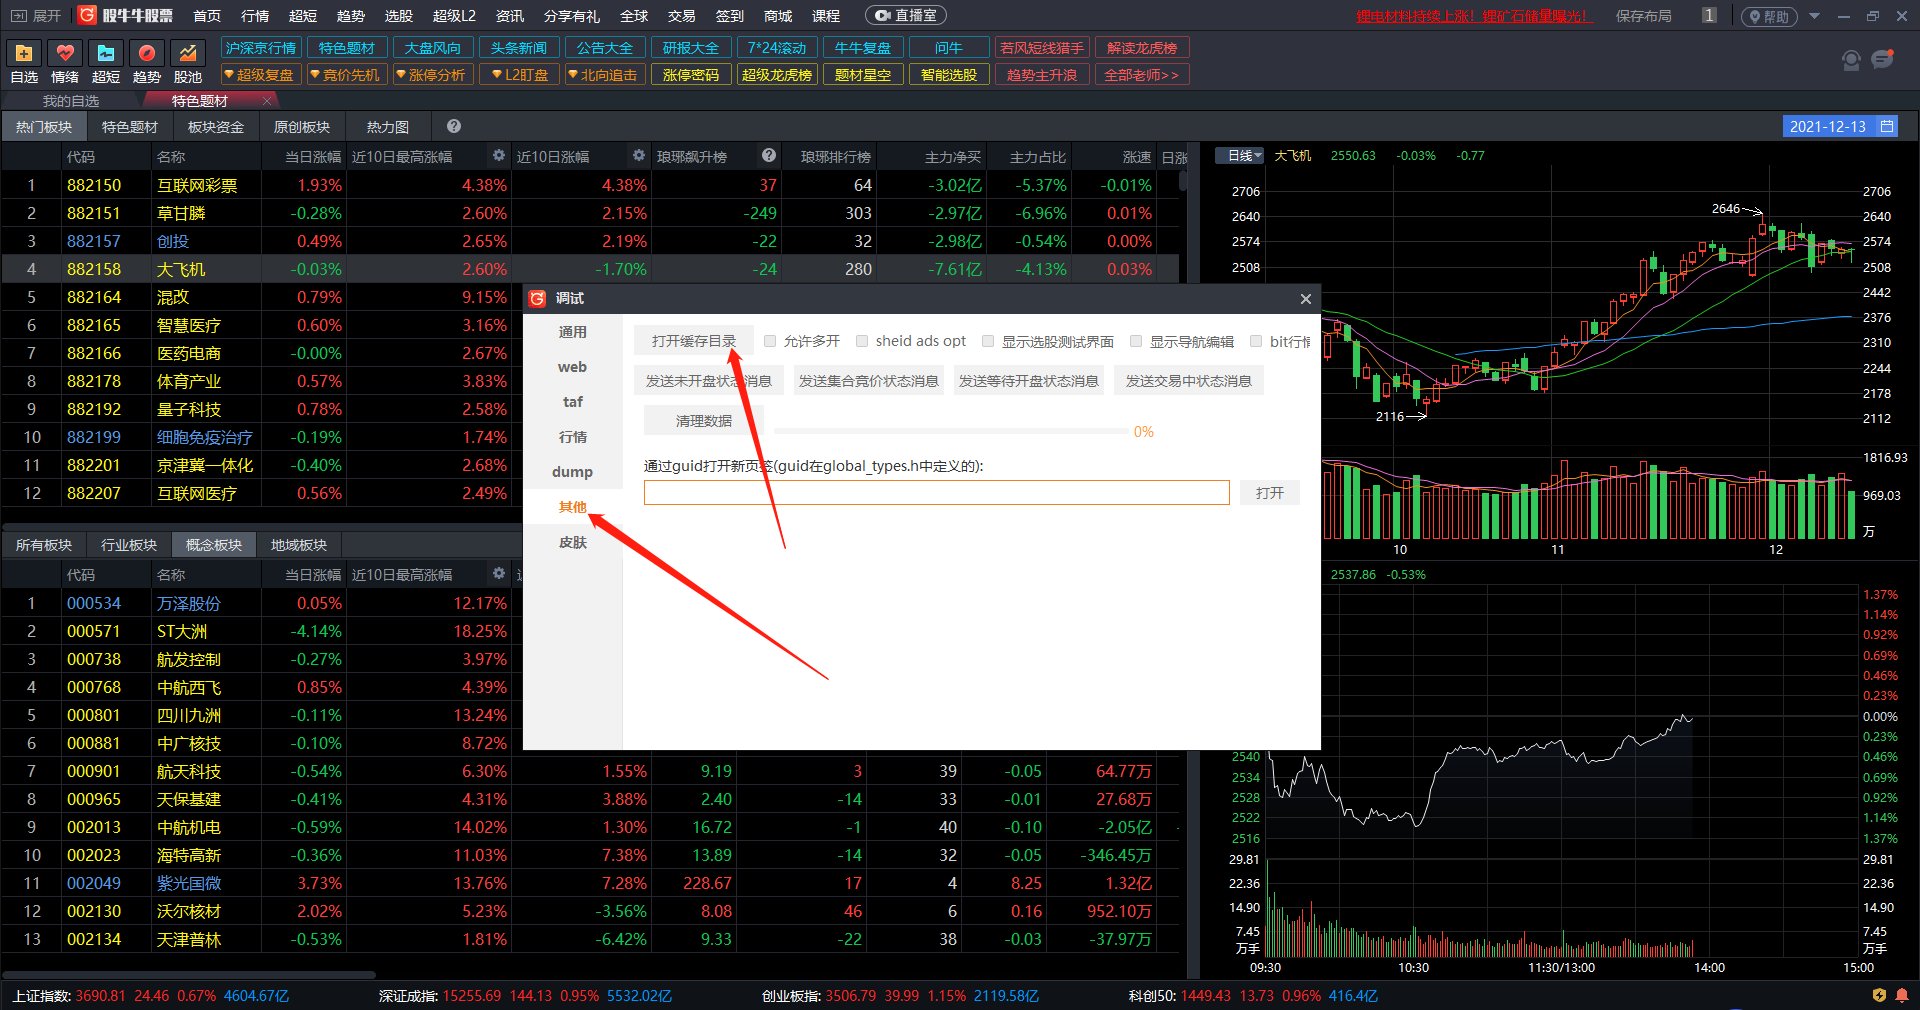Close the 调试 debug dialog
Image resolution: width=1920 pixels, height=1010 pixels.
coord(1305,299)
